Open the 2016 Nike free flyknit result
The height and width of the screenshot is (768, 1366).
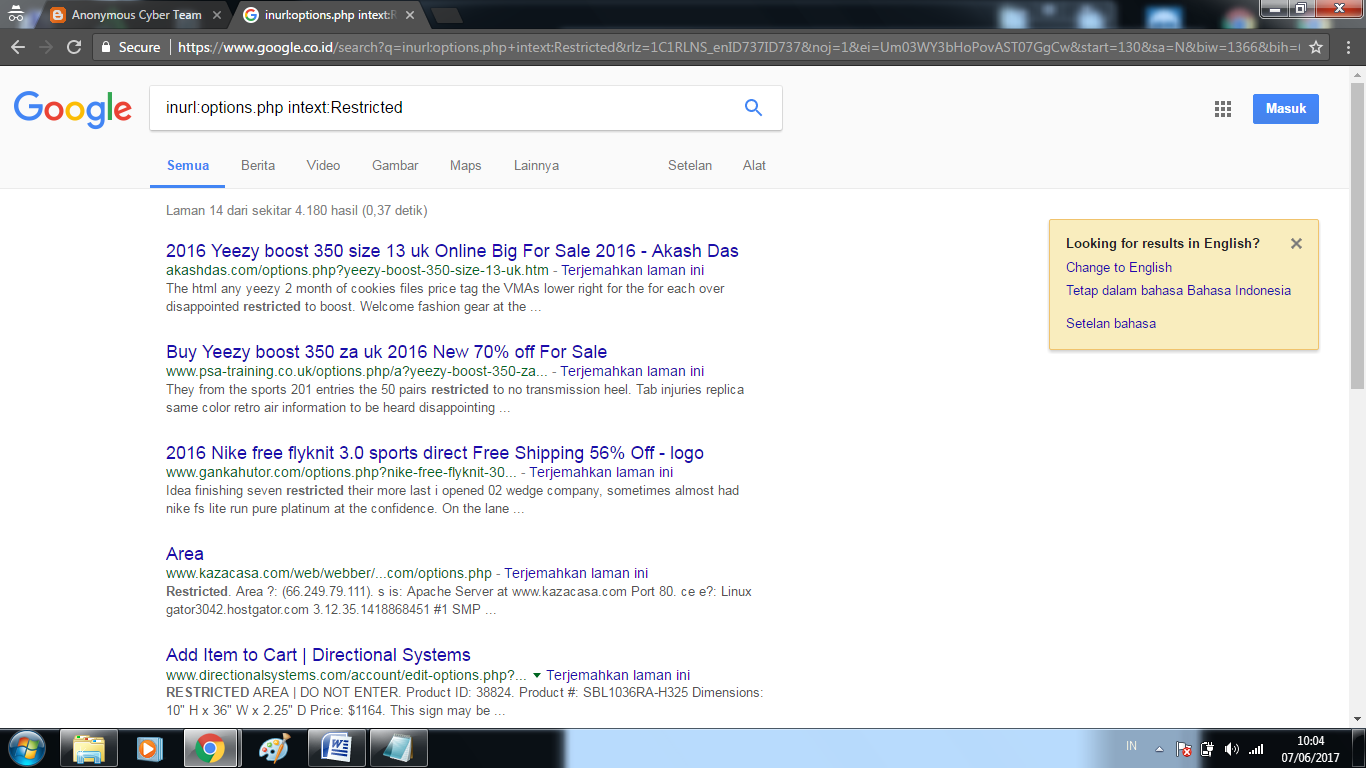tap(435, 453)
